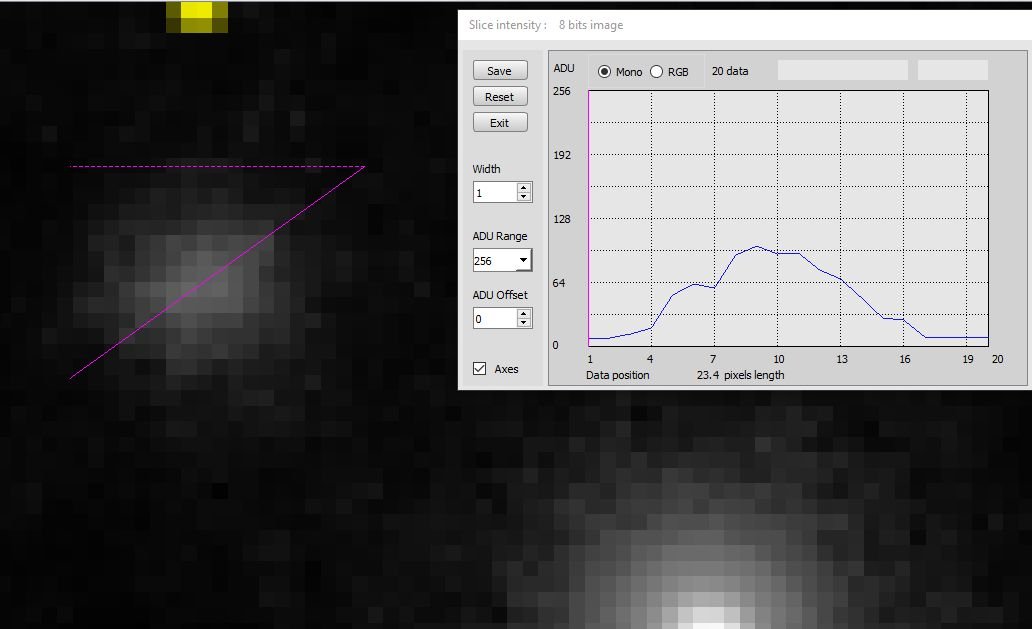Click inside the Width value field
Screen dimensions: 1032x629
point(494,192)
